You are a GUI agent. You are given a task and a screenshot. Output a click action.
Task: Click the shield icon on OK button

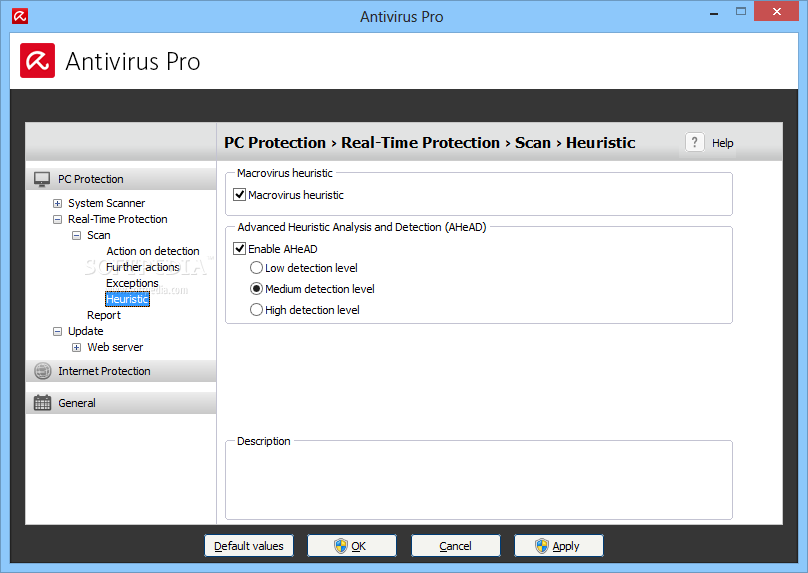341,546
